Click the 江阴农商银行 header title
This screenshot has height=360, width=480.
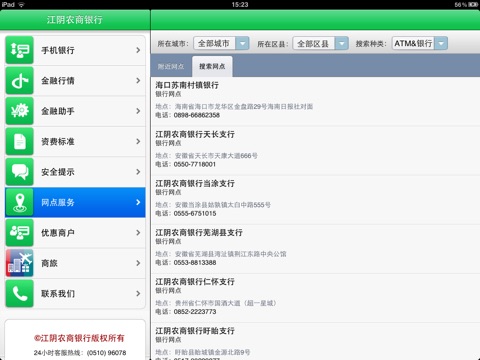pos(75,20)
